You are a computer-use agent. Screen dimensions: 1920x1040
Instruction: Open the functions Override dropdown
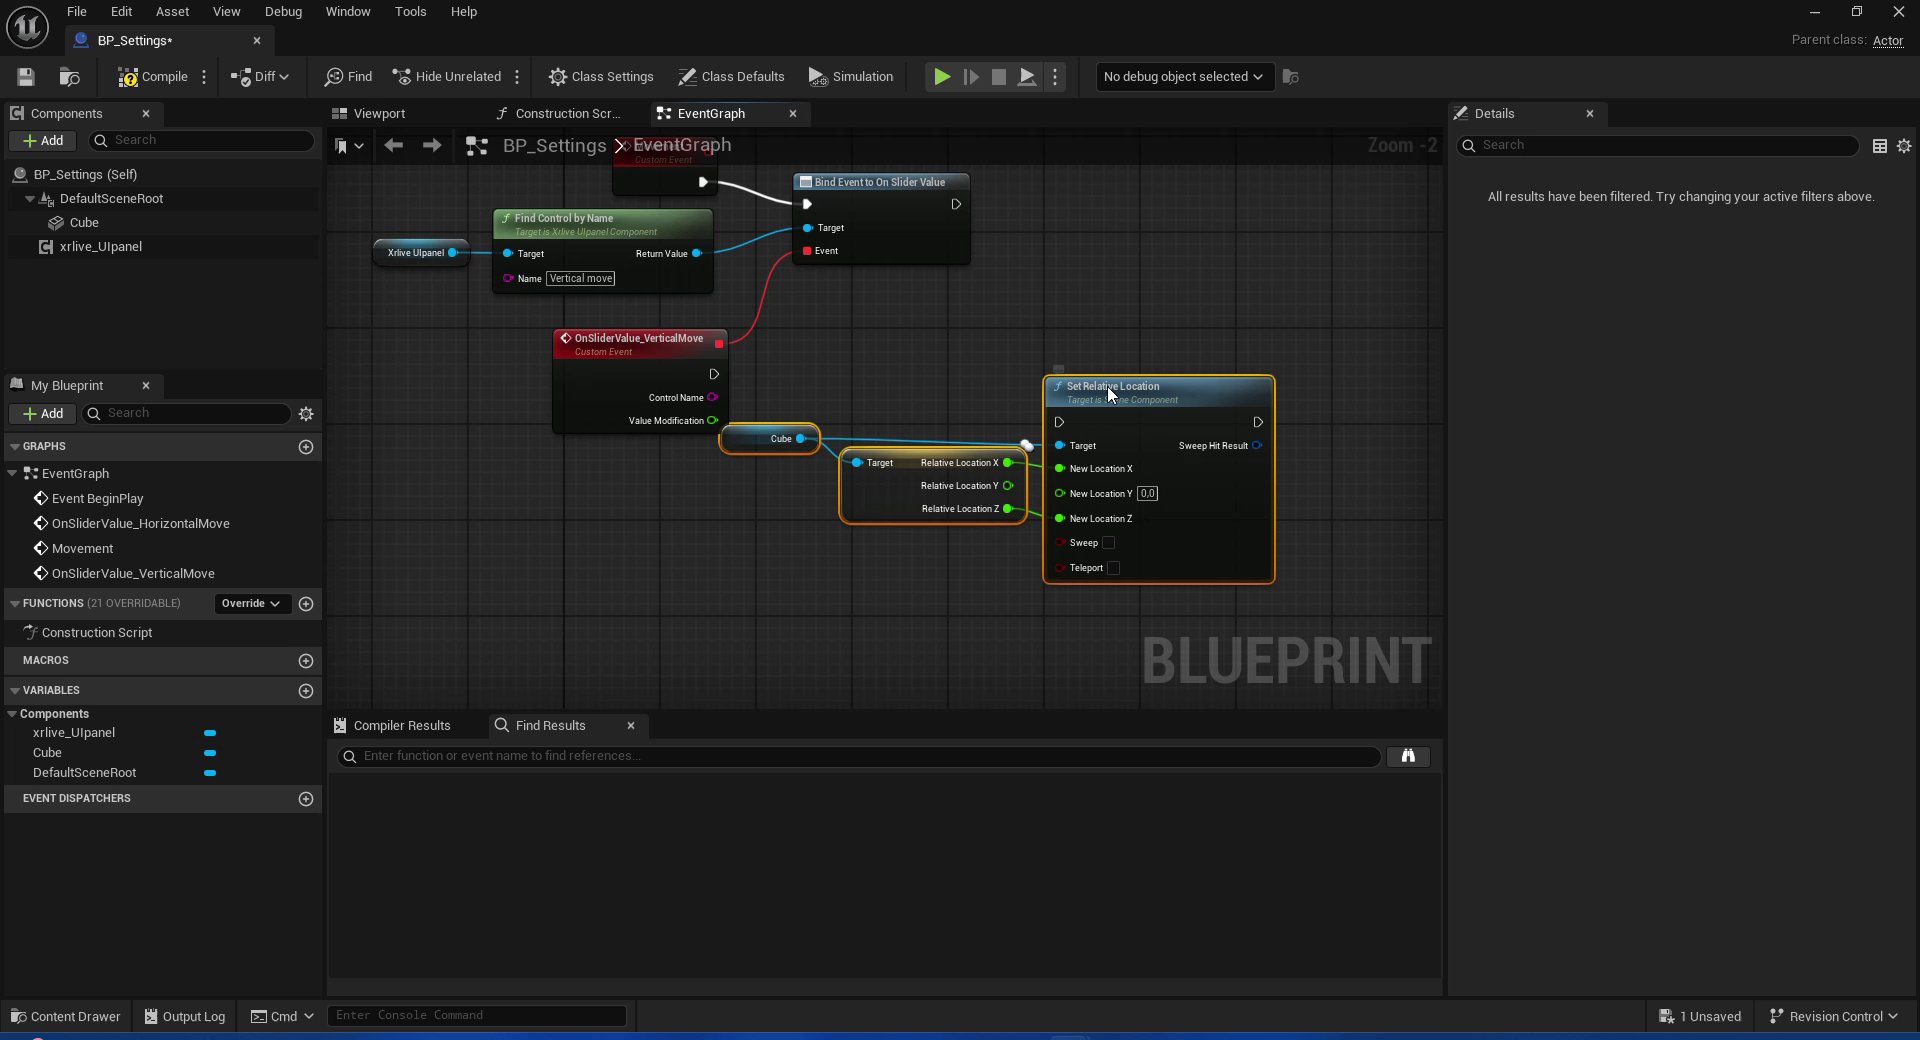pos(251,604)
